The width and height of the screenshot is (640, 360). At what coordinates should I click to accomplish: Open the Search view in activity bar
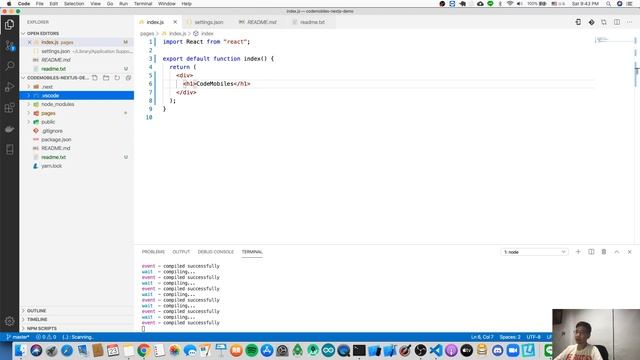pos(9,66)
